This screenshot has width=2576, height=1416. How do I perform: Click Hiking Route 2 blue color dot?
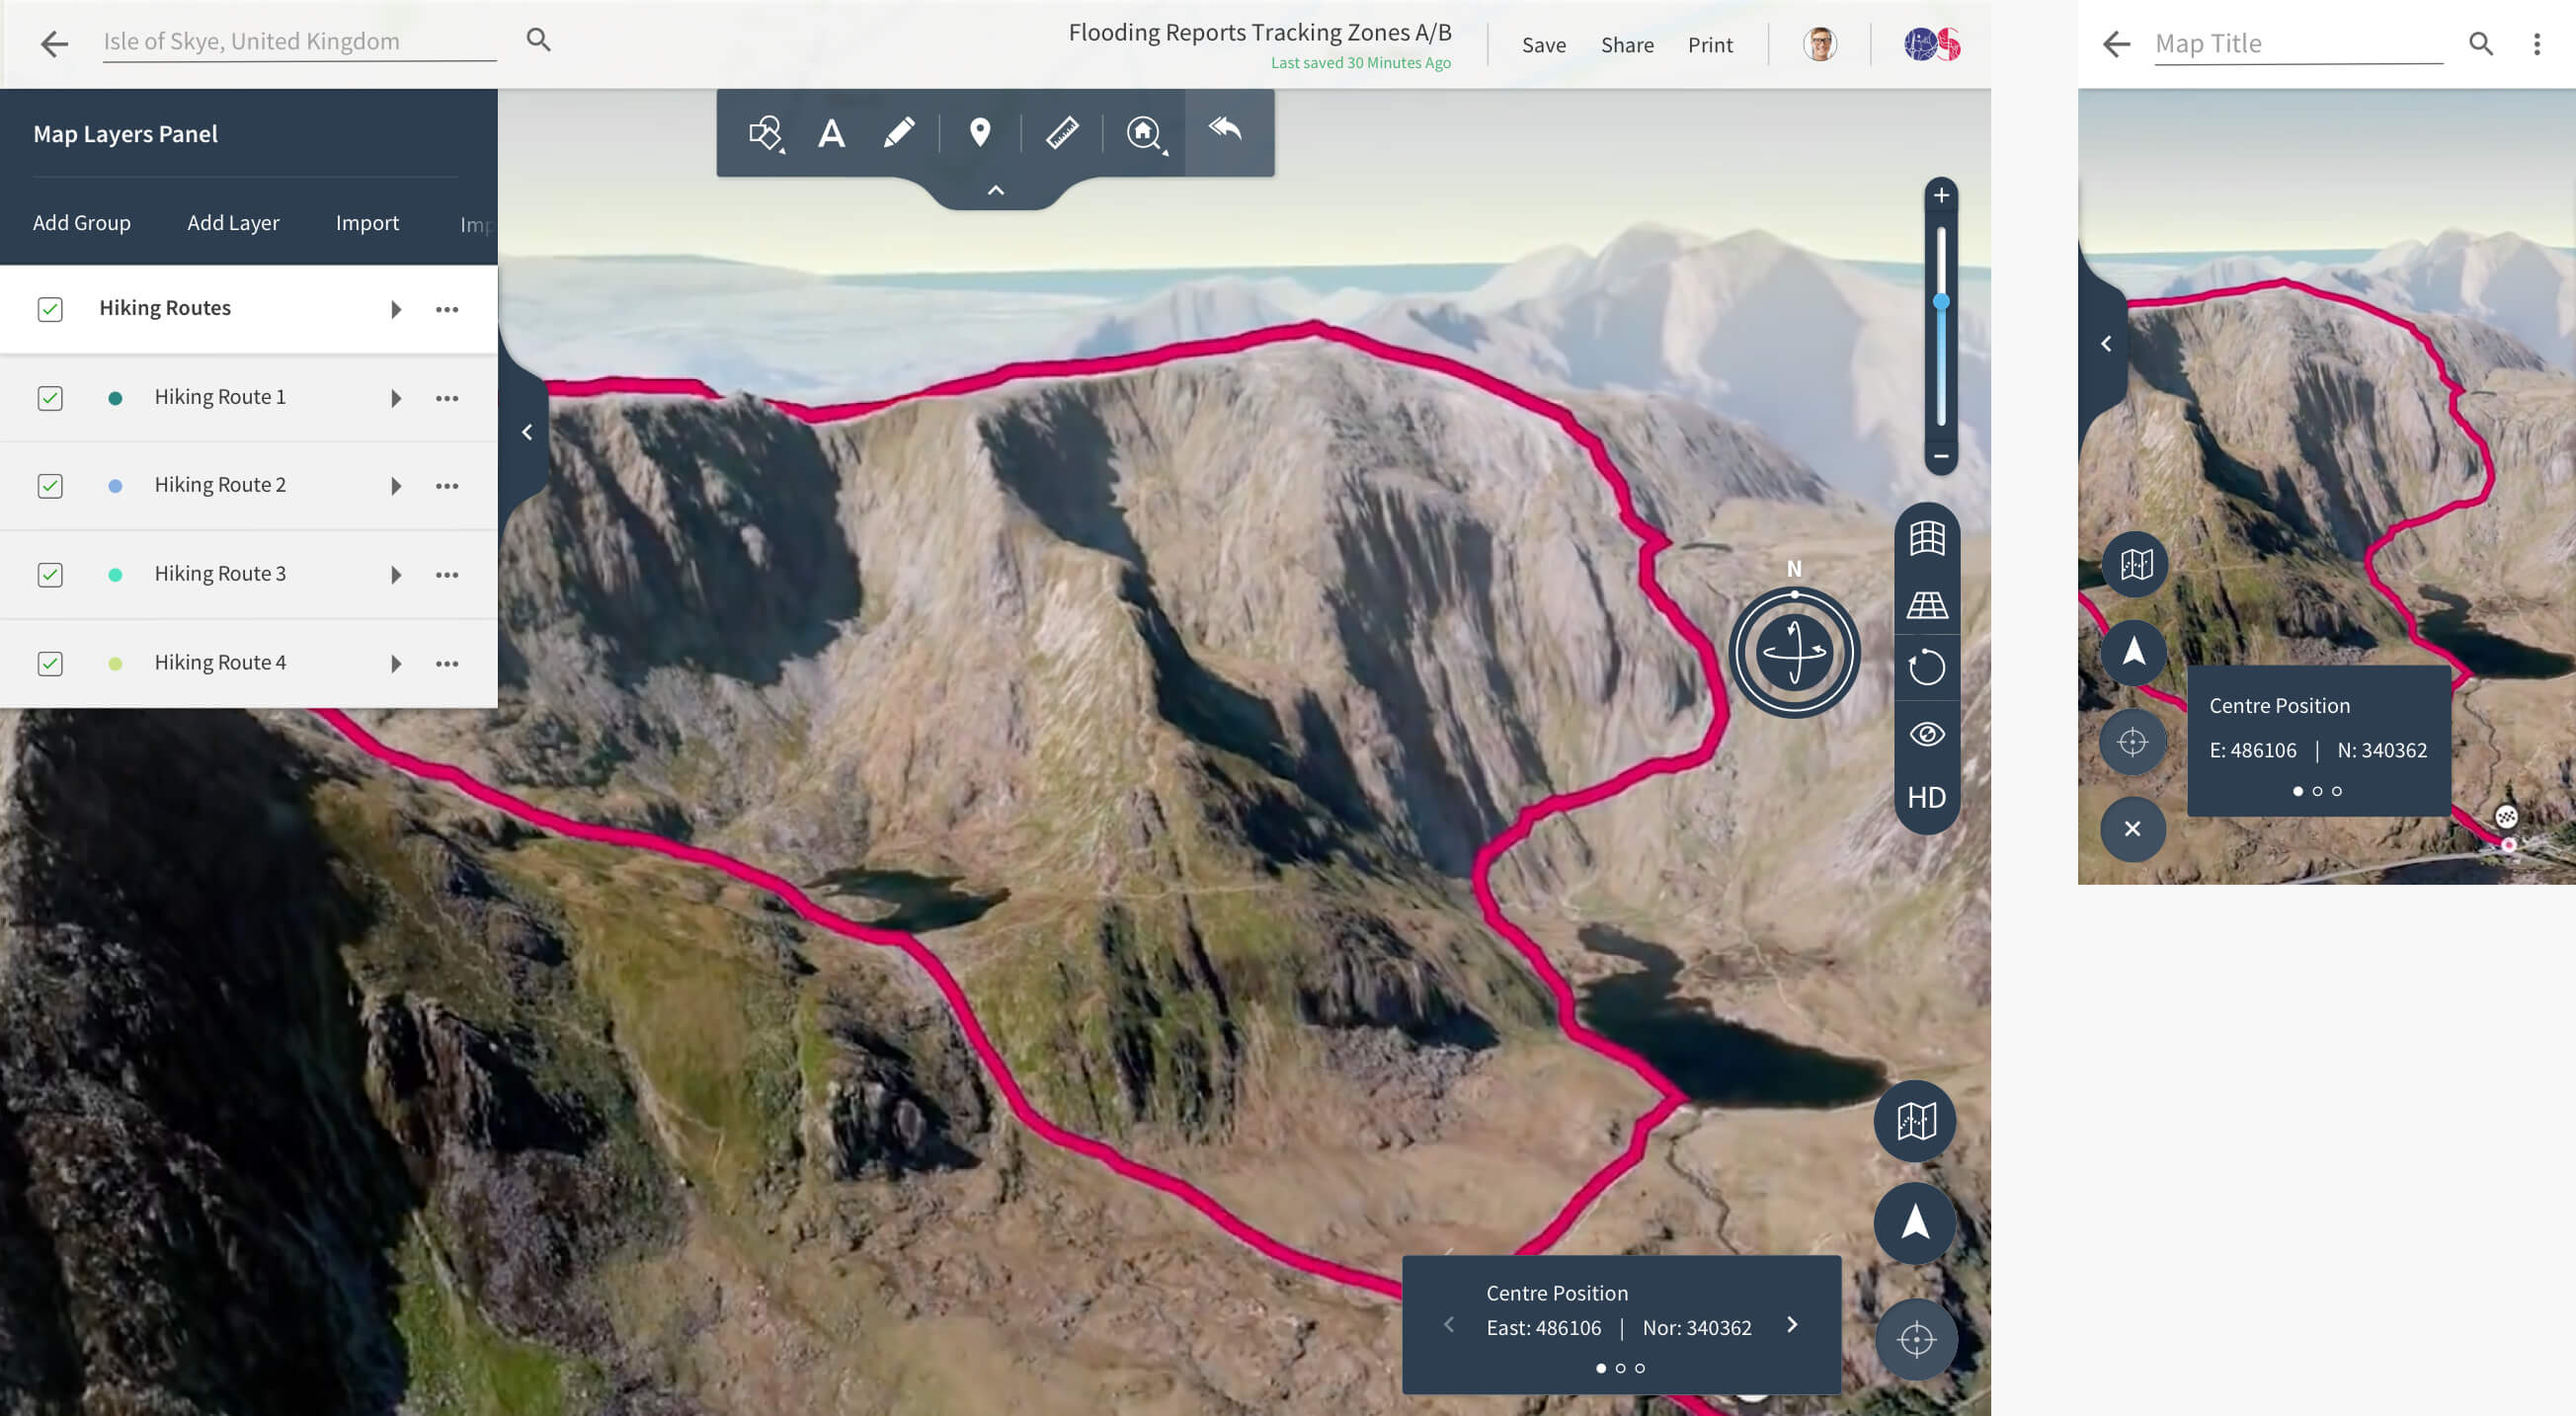(115, 486)
